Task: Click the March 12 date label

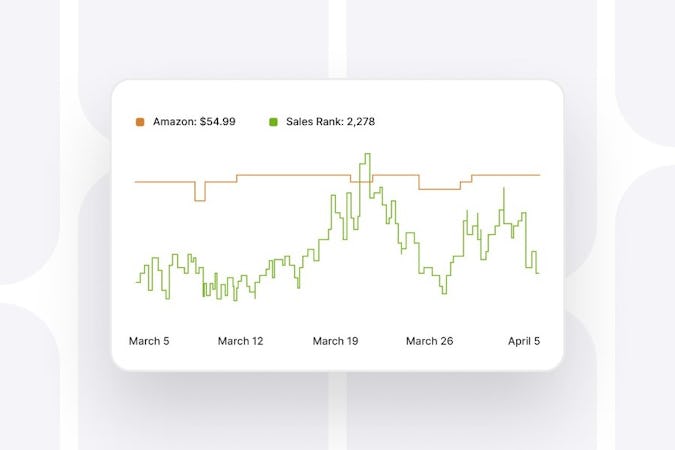Action: (241, 341)
